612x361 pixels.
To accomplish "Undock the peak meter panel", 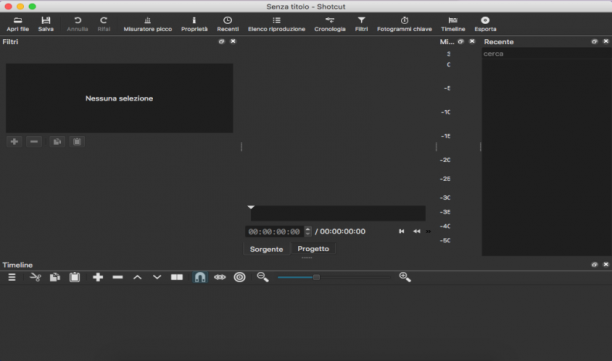I will tap(461, 41).
